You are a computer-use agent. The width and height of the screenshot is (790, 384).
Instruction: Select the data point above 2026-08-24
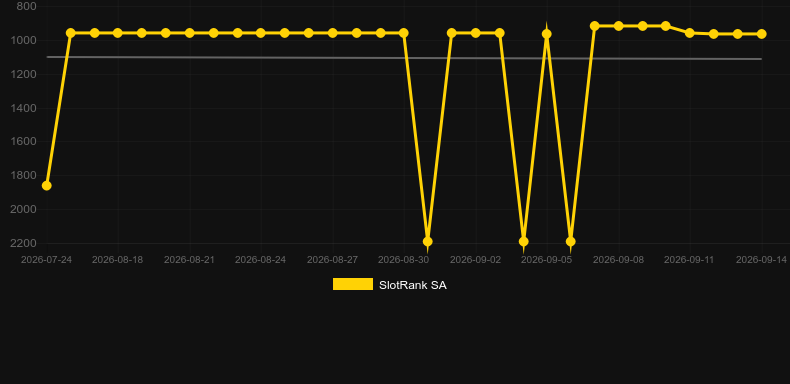pos(260,33)
